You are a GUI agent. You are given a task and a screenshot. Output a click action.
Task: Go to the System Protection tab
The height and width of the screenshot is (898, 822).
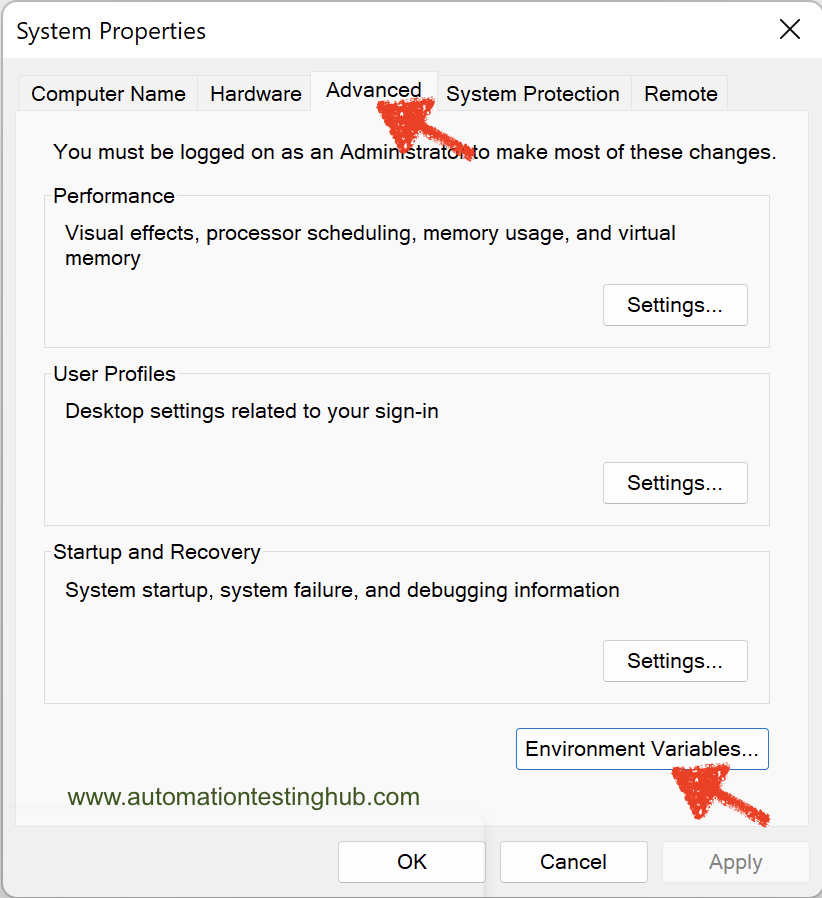point(533,93)
